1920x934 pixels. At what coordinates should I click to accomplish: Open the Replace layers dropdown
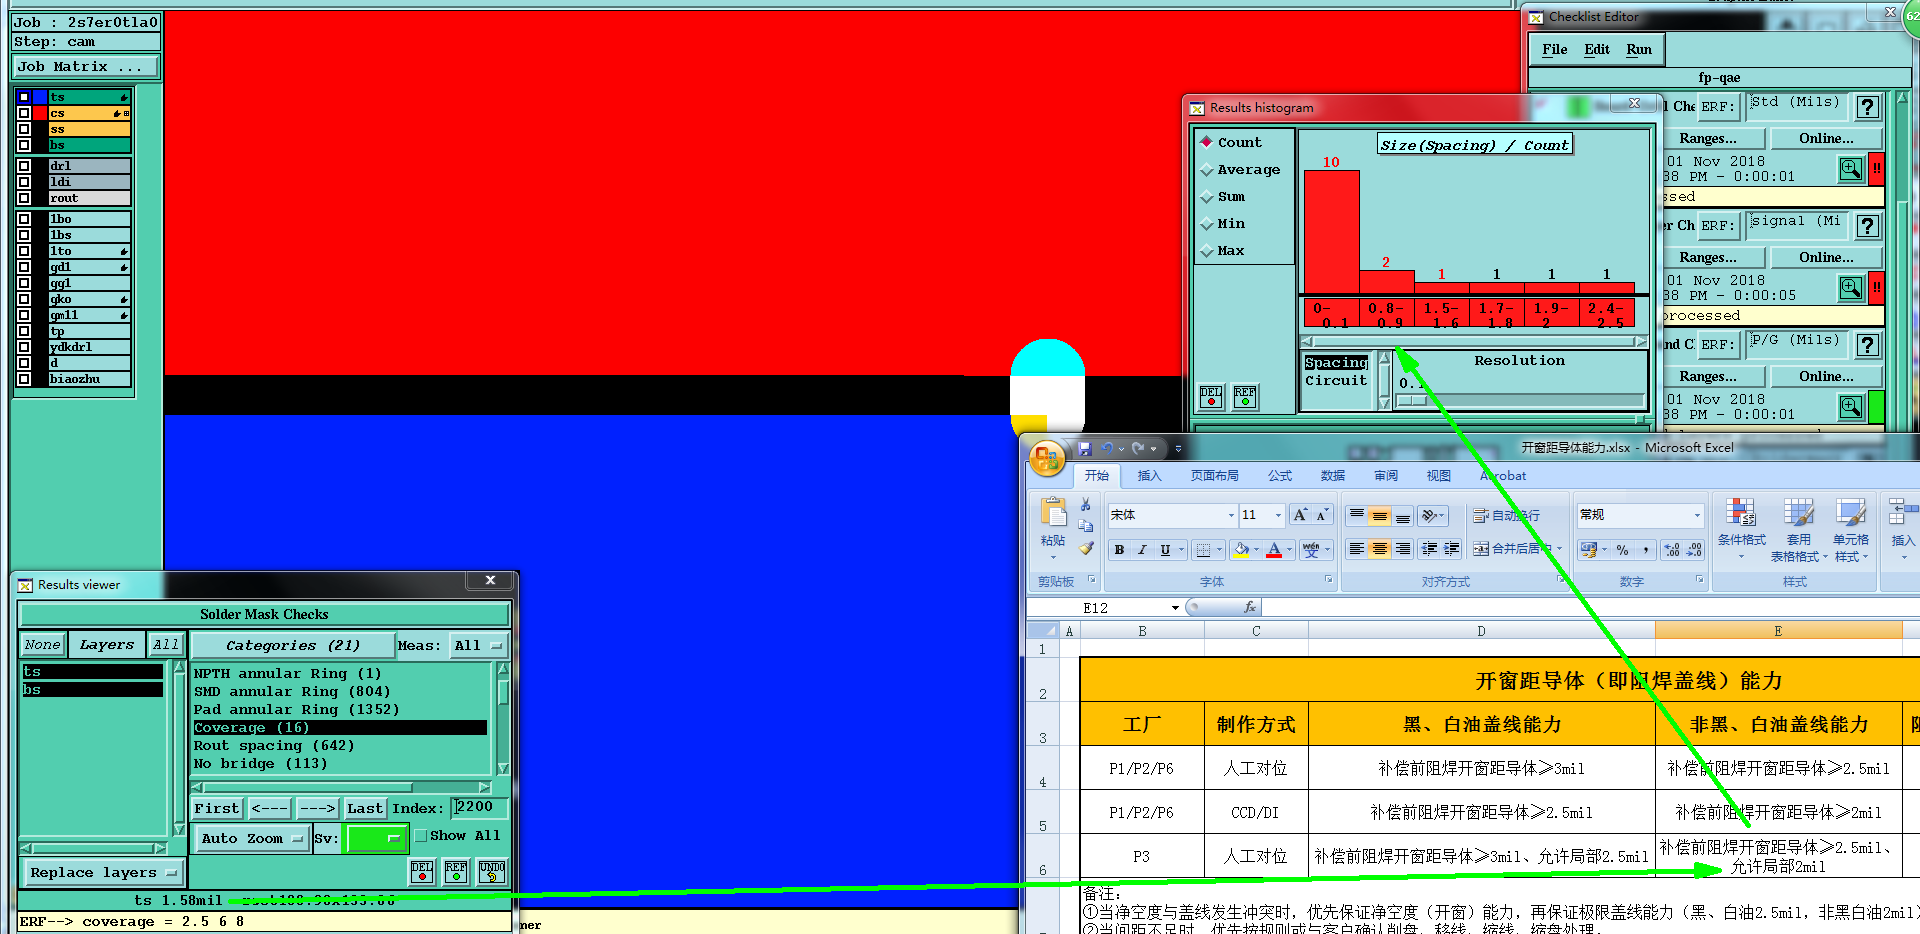click(103, 872)
